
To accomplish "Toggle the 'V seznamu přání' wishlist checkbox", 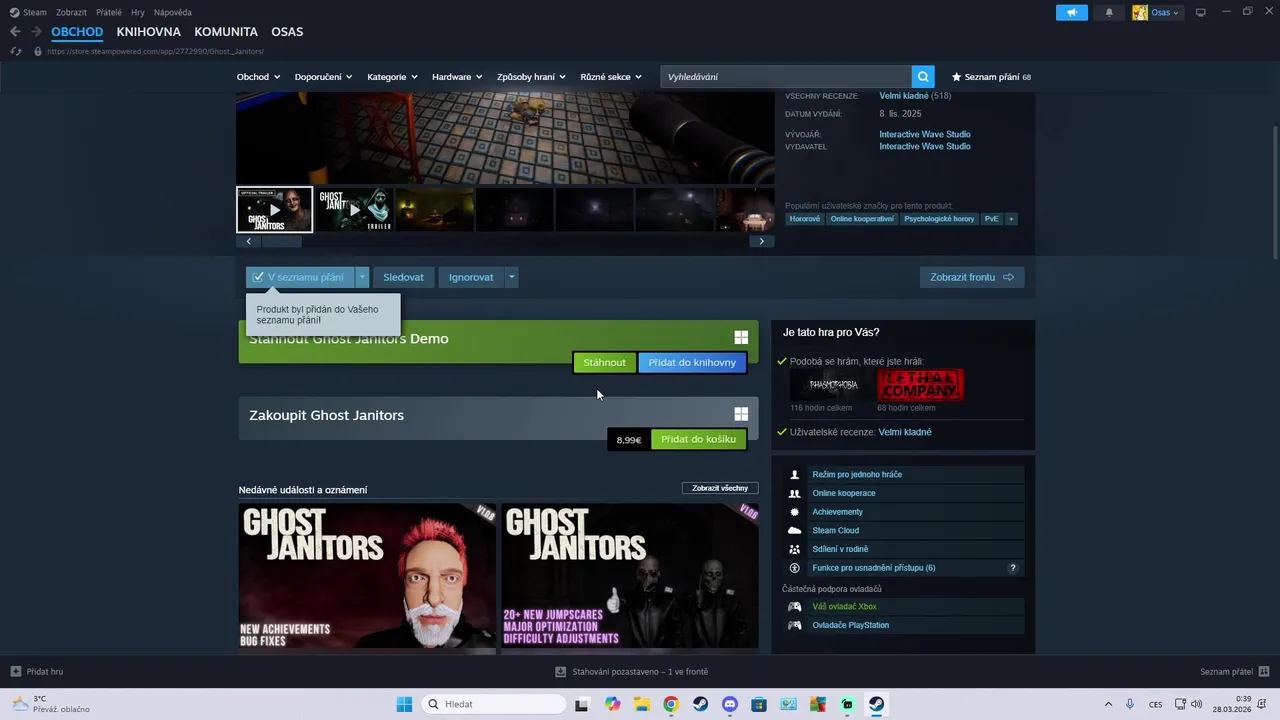I will (259, 277).
